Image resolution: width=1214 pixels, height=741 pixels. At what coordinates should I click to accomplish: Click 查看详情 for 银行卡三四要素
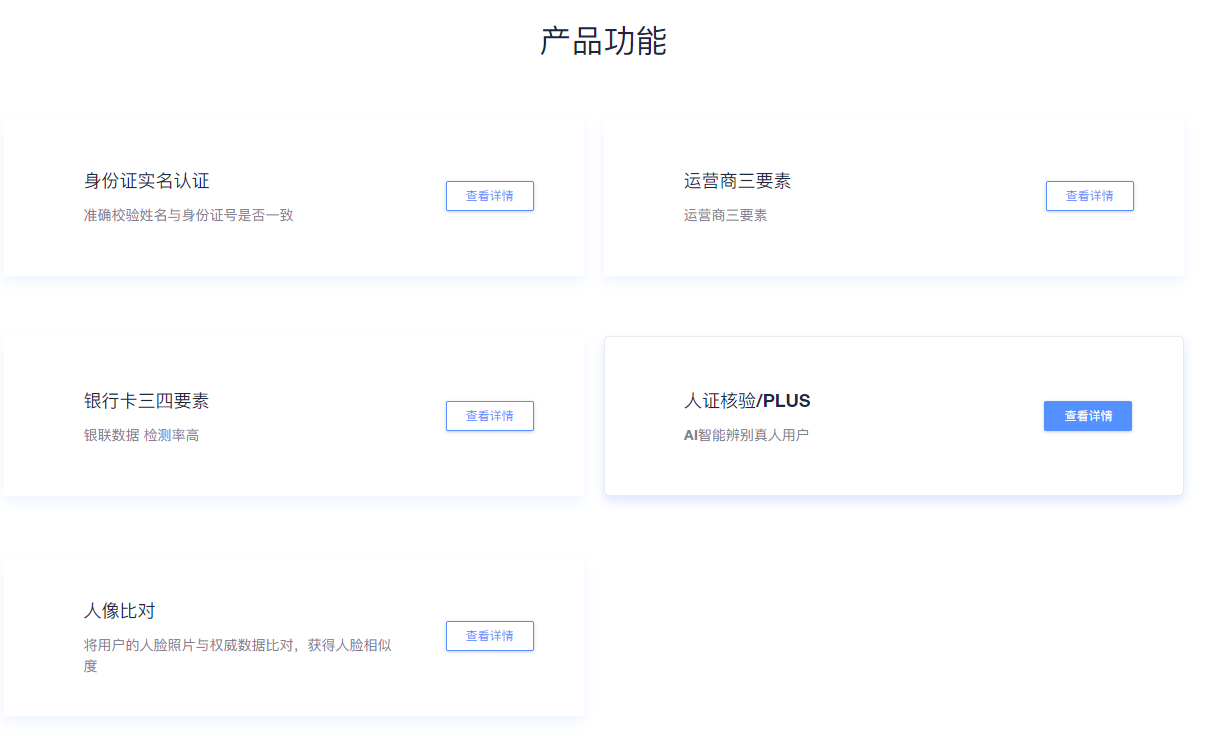(489, 416)
